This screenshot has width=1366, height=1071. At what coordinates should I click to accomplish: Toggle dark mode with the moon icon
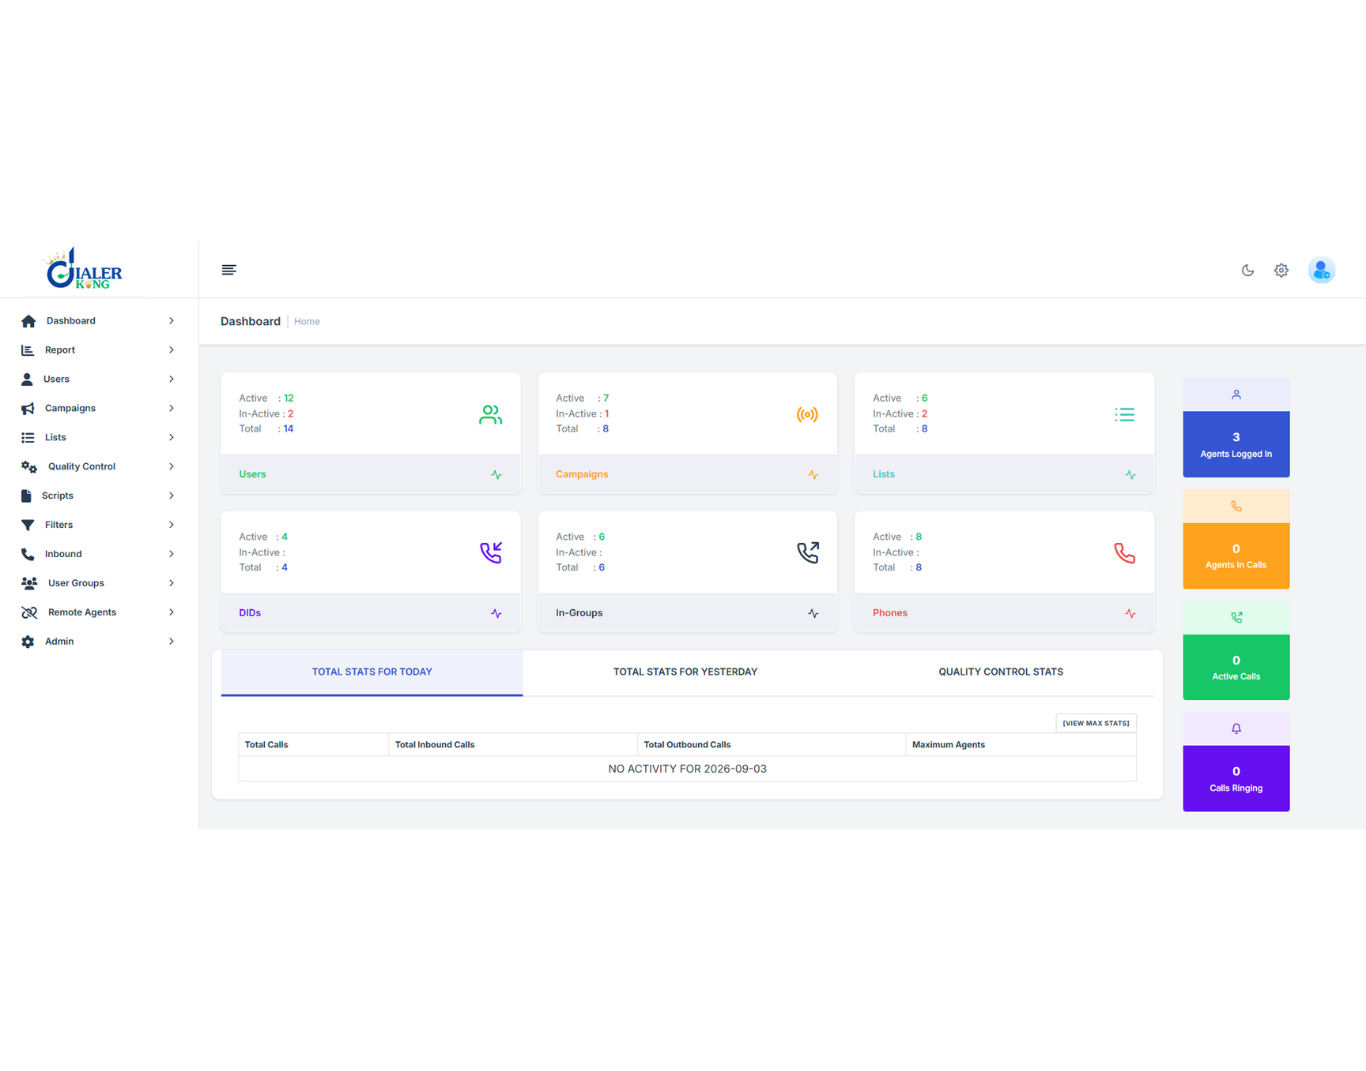pyautogui.click(x=1248, y=270)
